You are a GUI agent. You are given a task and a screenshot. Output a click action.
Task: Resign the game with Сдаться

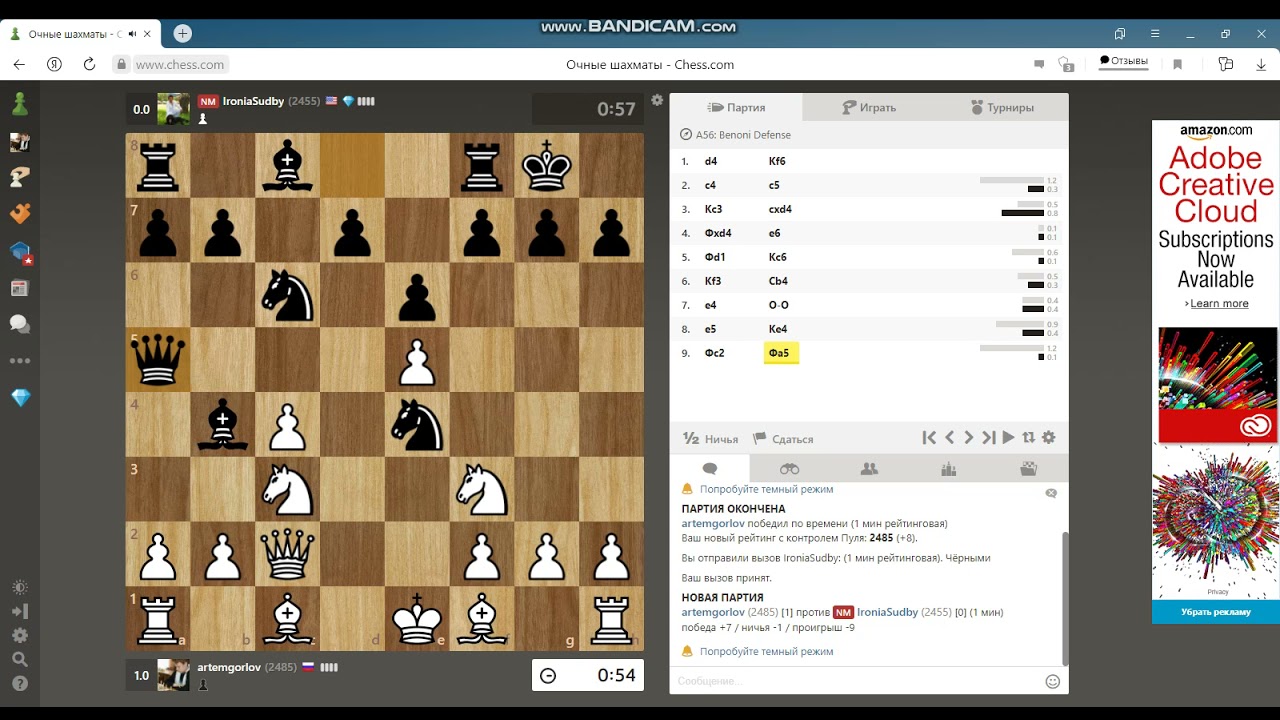click(783, 439)
